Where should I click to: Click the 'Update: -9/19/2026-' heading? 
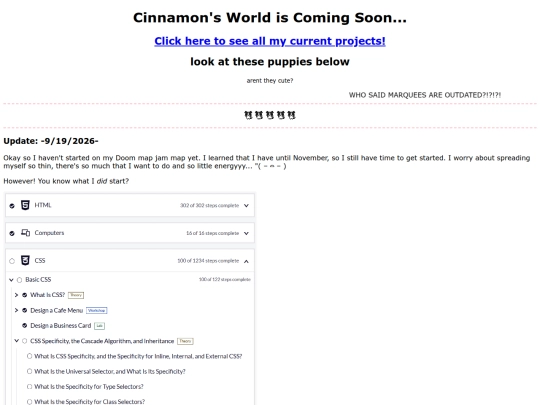point(51,141)
